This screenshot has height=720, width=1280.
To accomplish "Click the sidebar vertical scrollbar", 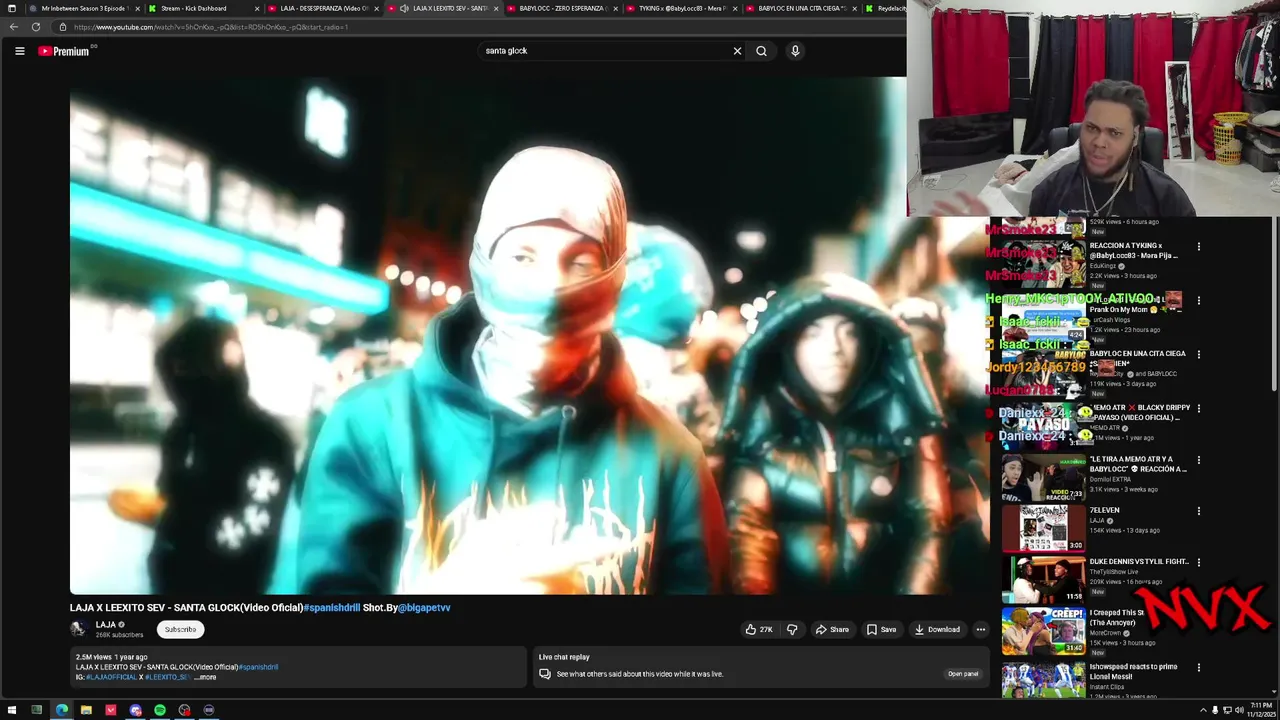I will (x=1273, y=303).
